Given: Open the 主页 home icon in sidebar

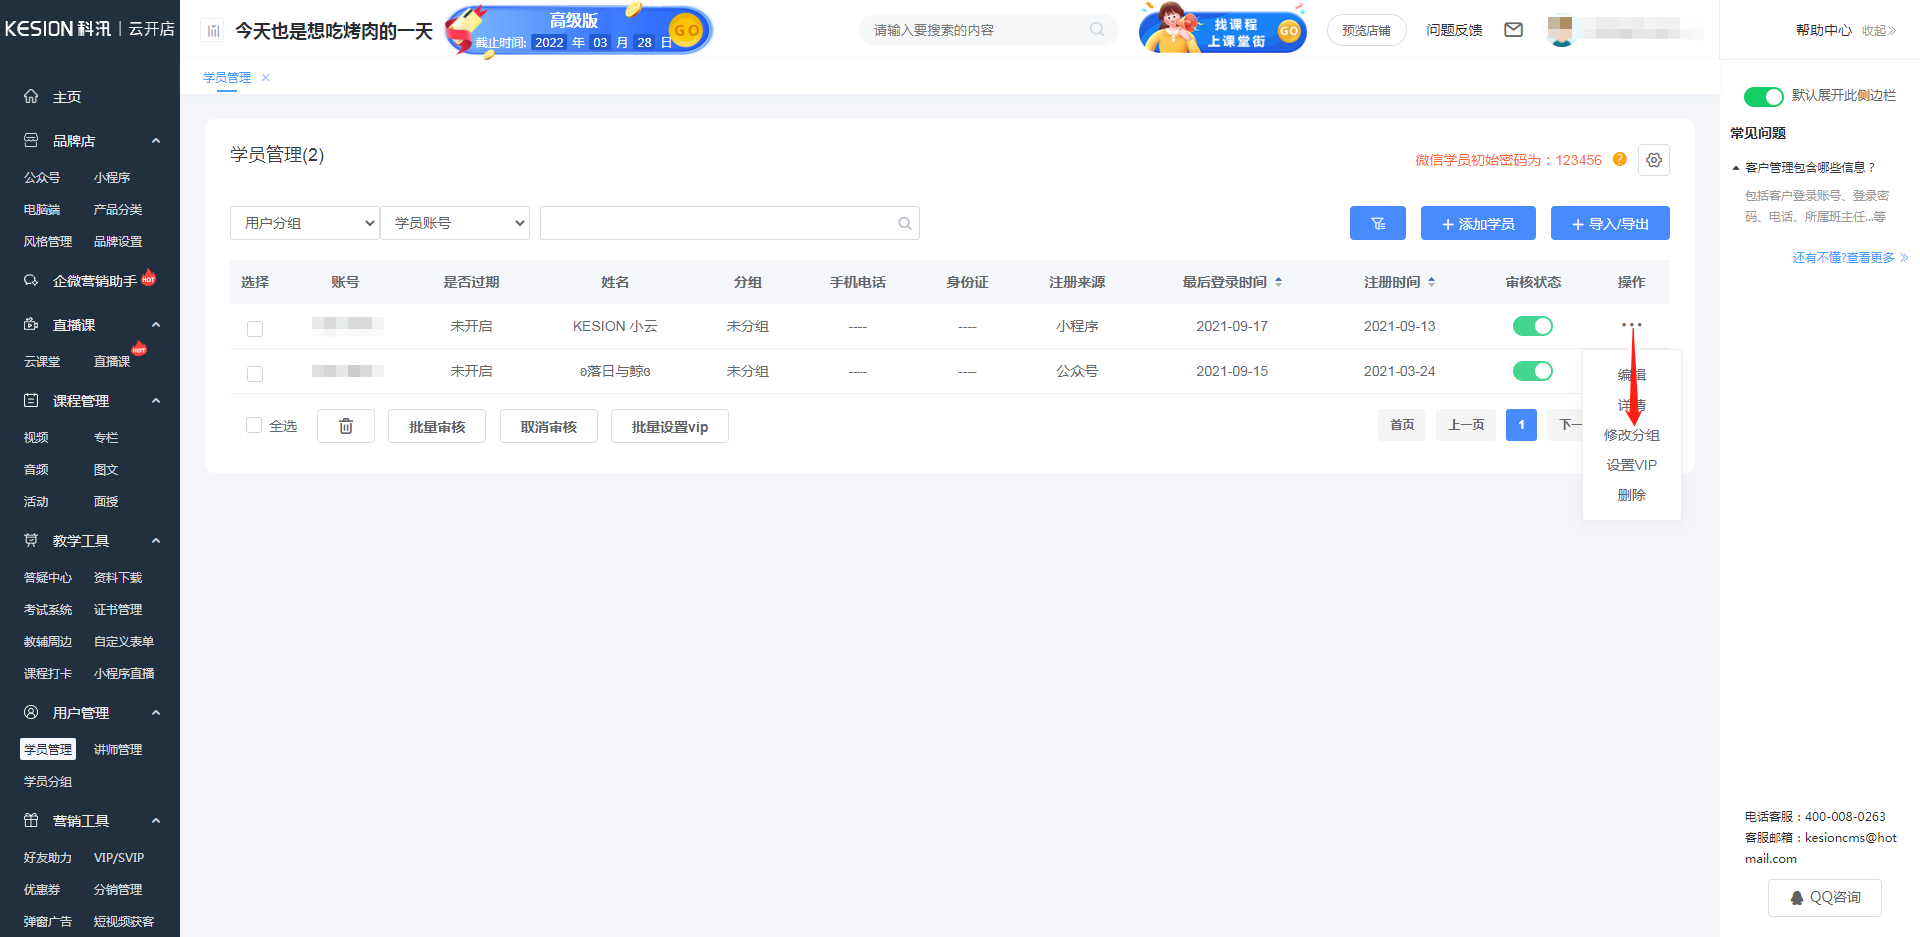Looking at the screenshot, I should click(31, 96).
